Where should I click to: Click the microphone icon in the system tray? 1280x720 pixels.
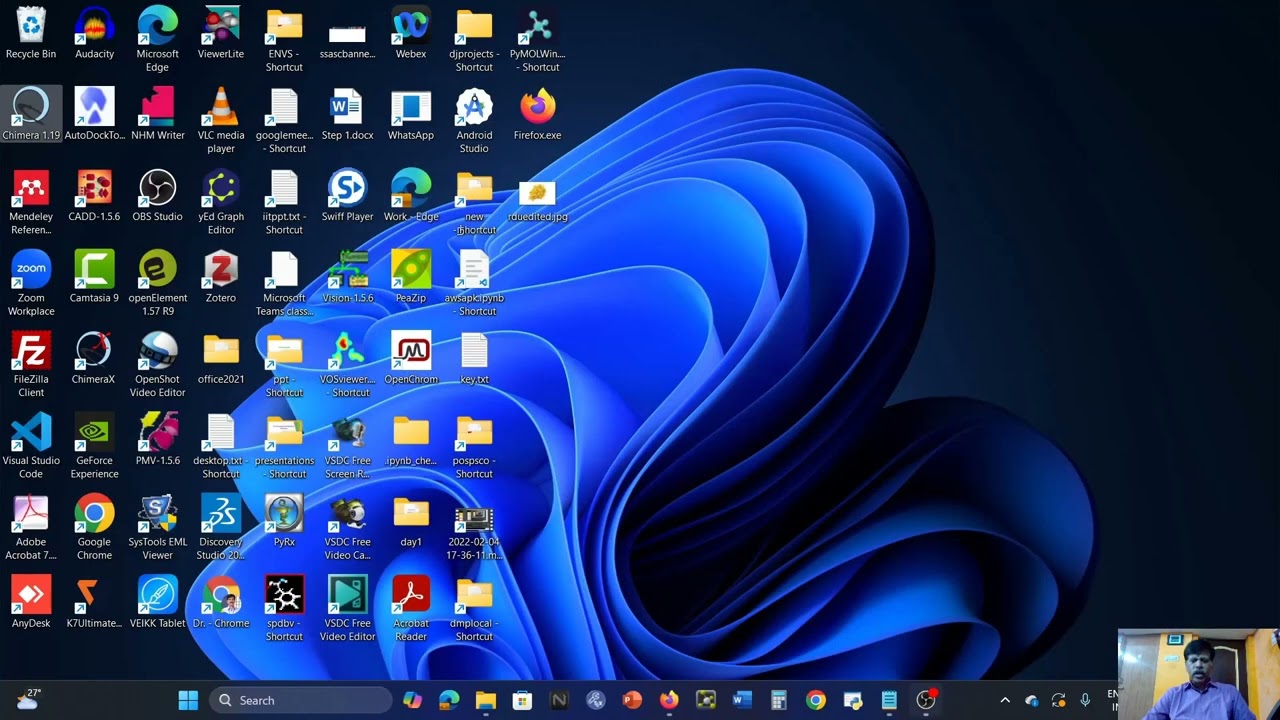click(1085, 700)
